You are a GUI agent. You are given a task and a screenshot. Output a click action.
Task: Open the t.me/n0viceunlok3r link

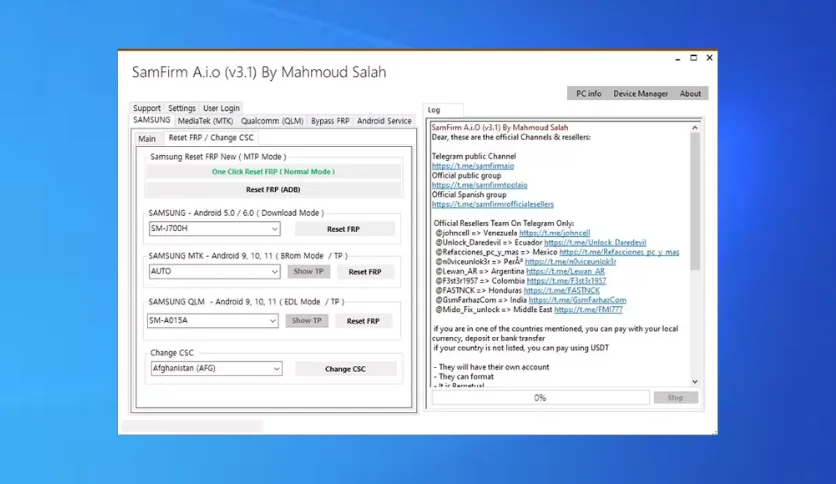click(x=570, y=262)
